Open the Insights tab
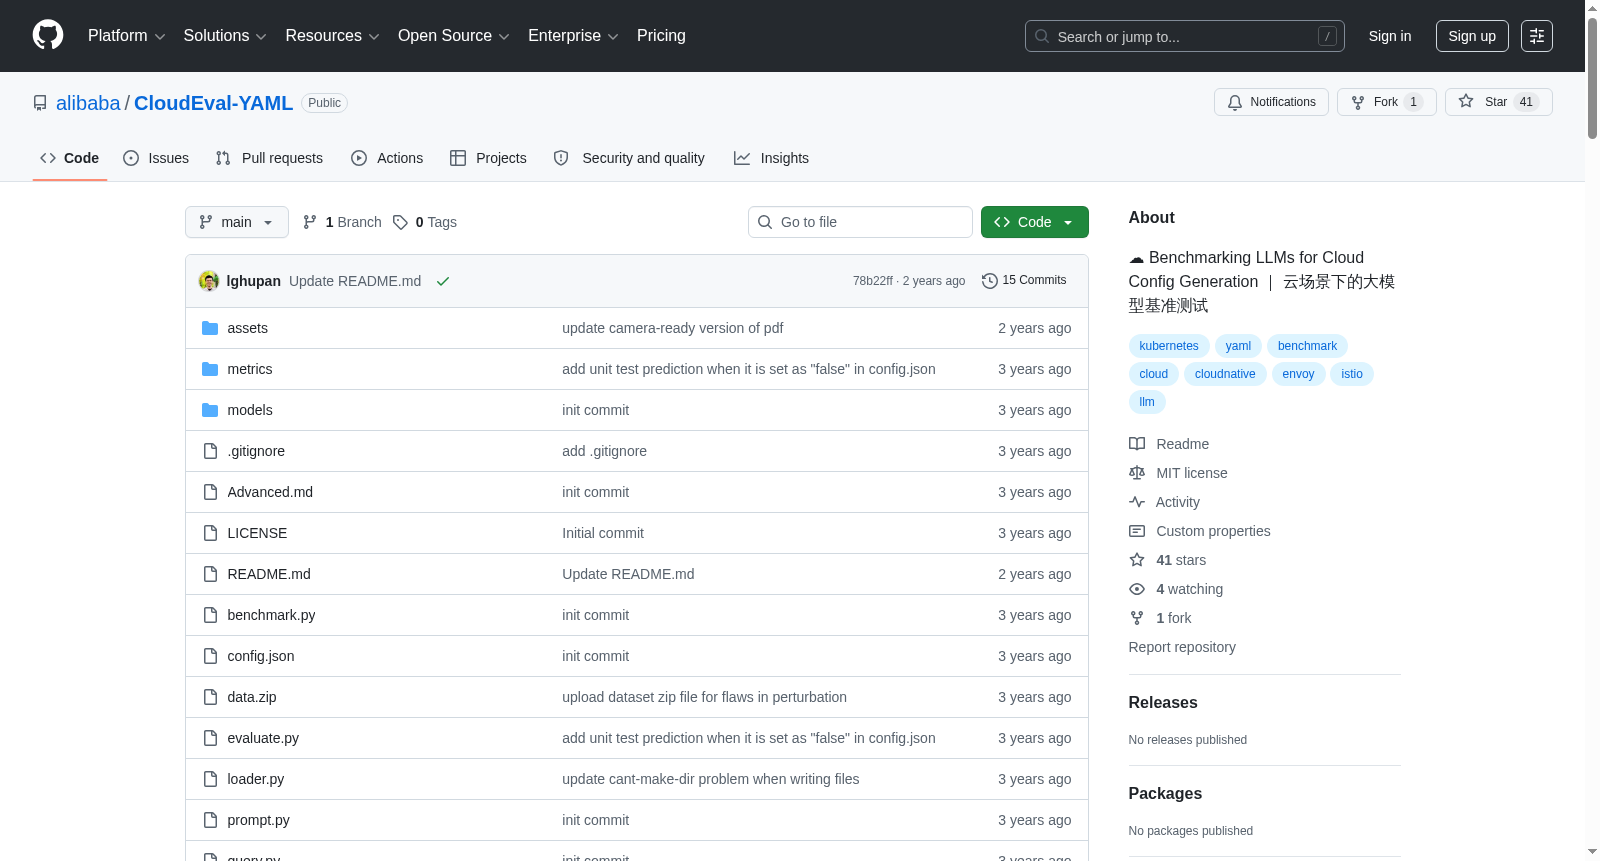This screenshot has height=861, width=1600. pyautogui.click(x=771, y=158)
